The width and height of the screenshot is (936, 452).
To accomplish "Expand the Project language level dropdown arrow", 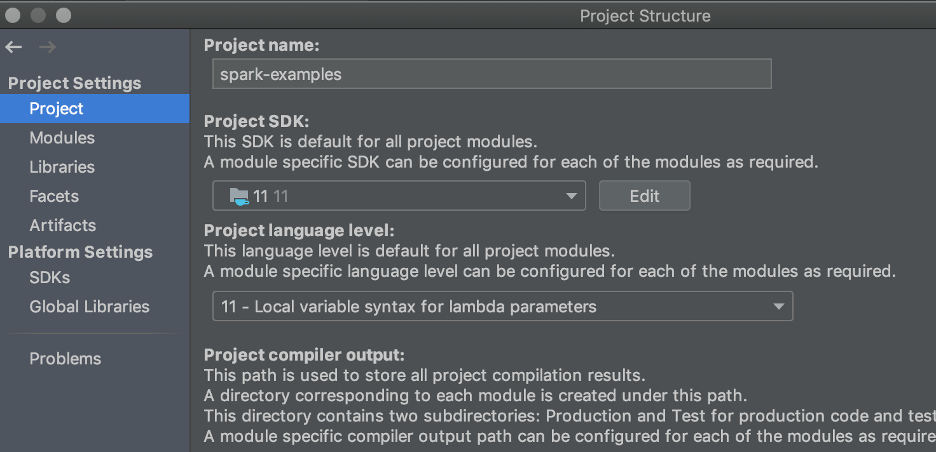I will tap(778, 307).
